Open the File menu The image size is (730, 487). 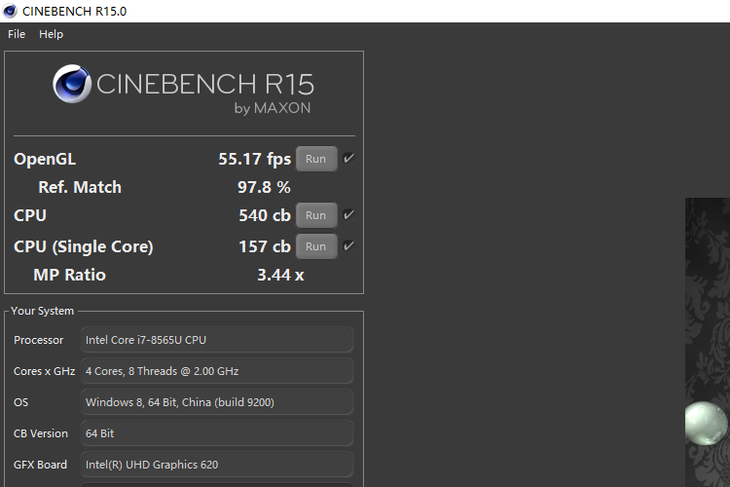tap(16, 34)
